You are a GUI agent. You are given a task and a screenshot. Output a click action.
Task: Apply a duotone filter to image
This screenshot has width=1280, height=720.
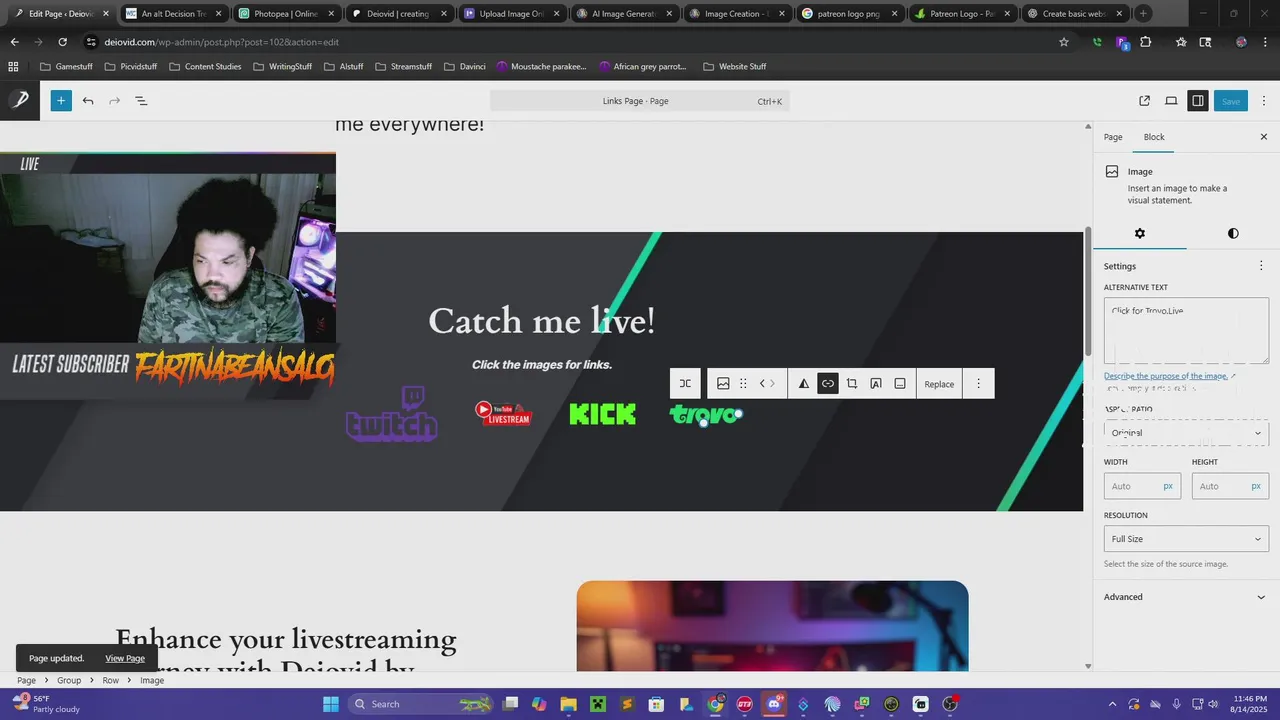(803, 384)
